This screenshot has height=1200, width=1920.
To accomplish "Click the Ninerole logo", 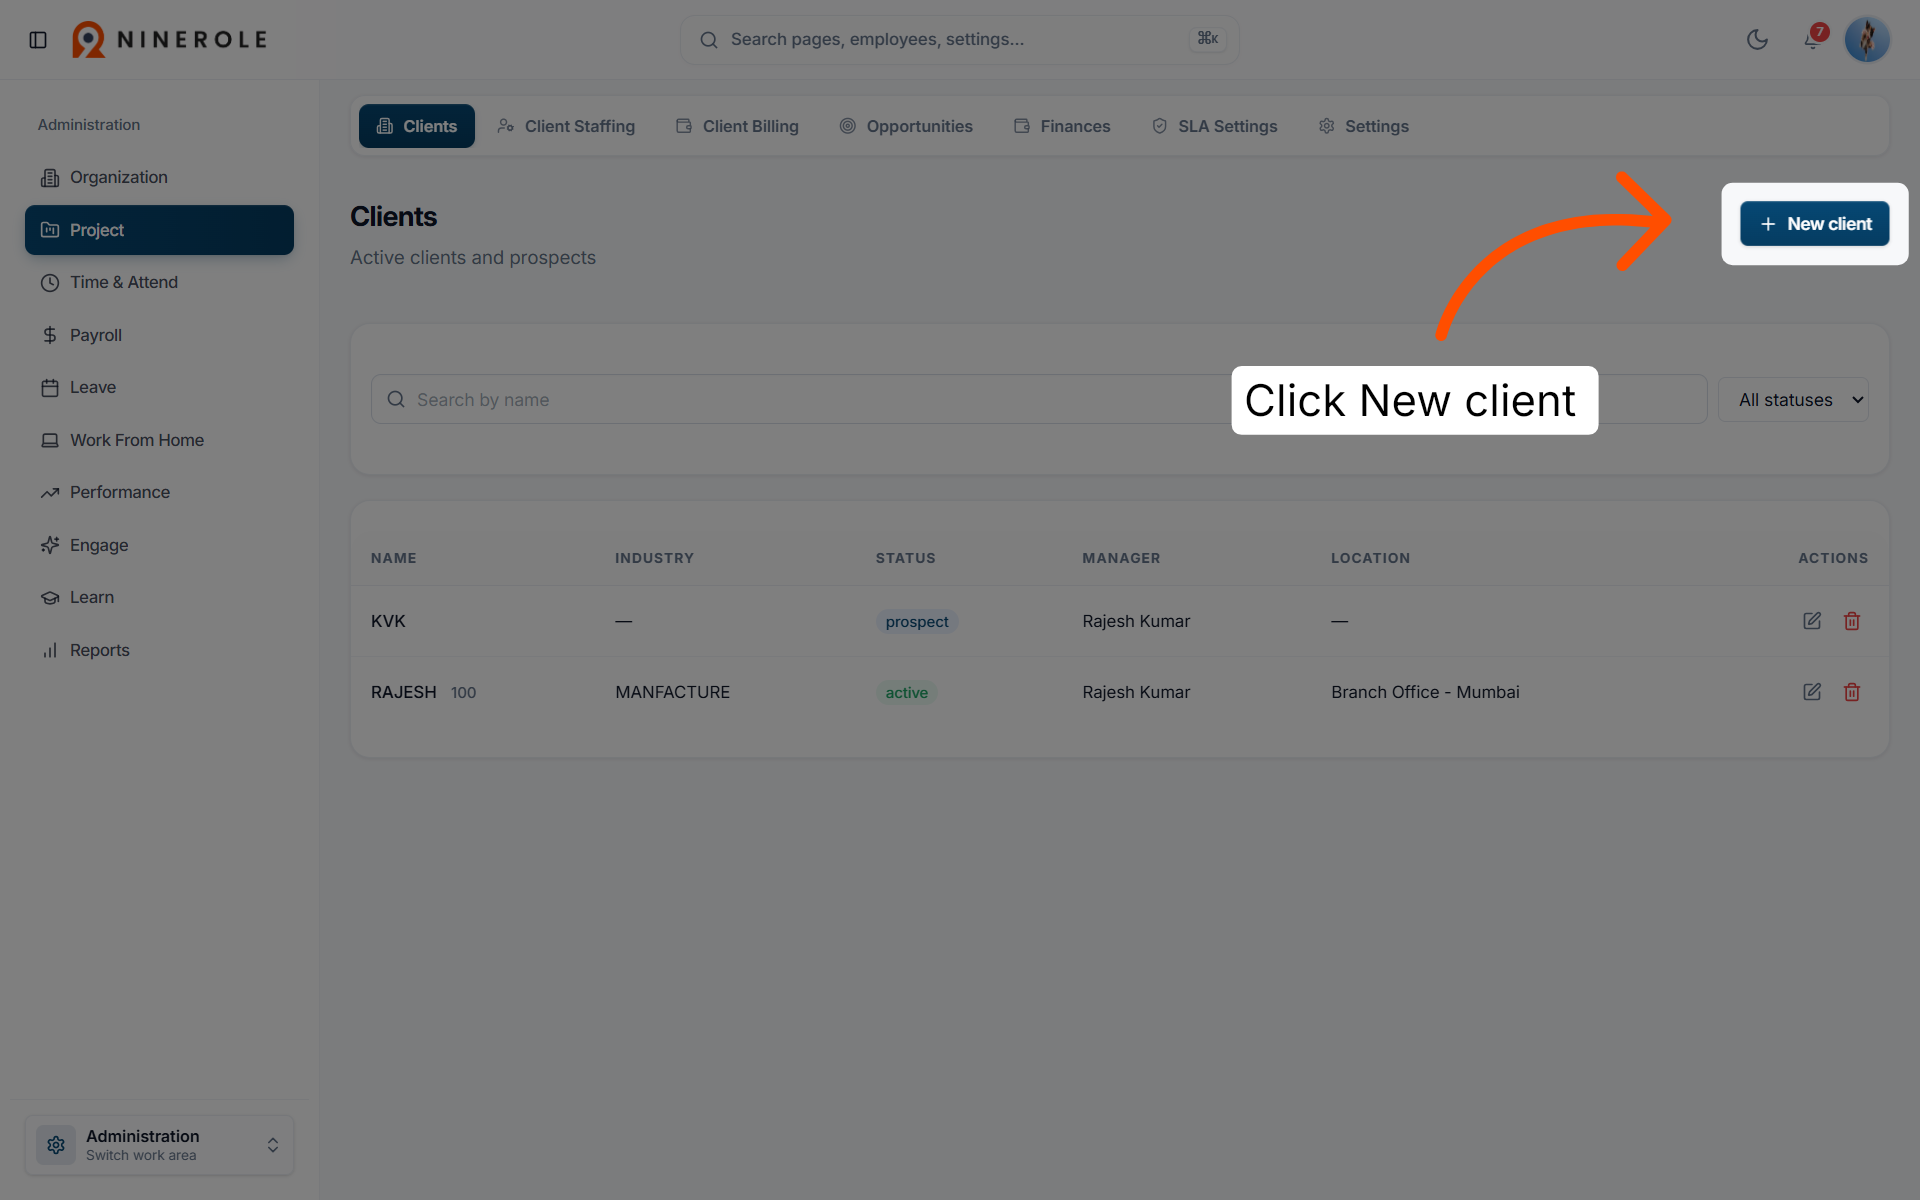I will pyautogui.click(x=169, y=40).
